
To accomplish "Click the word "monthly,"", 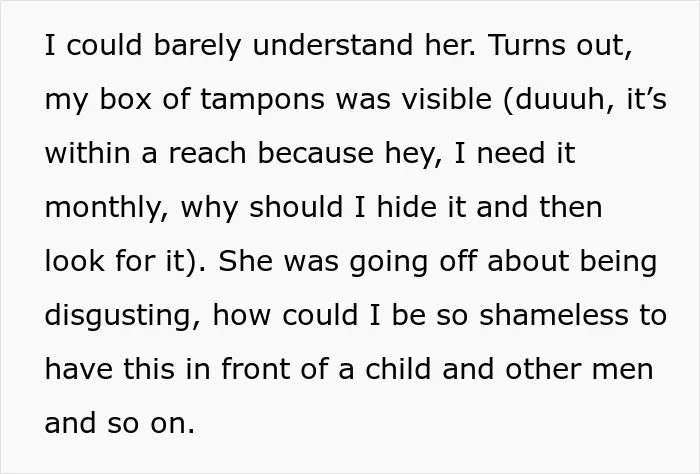I will [x=107, y=208].
